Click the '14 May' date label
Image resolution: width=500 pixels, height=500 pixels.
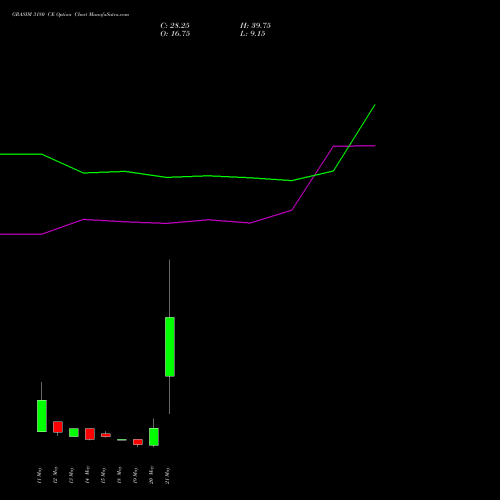click(x=87, y=475)
